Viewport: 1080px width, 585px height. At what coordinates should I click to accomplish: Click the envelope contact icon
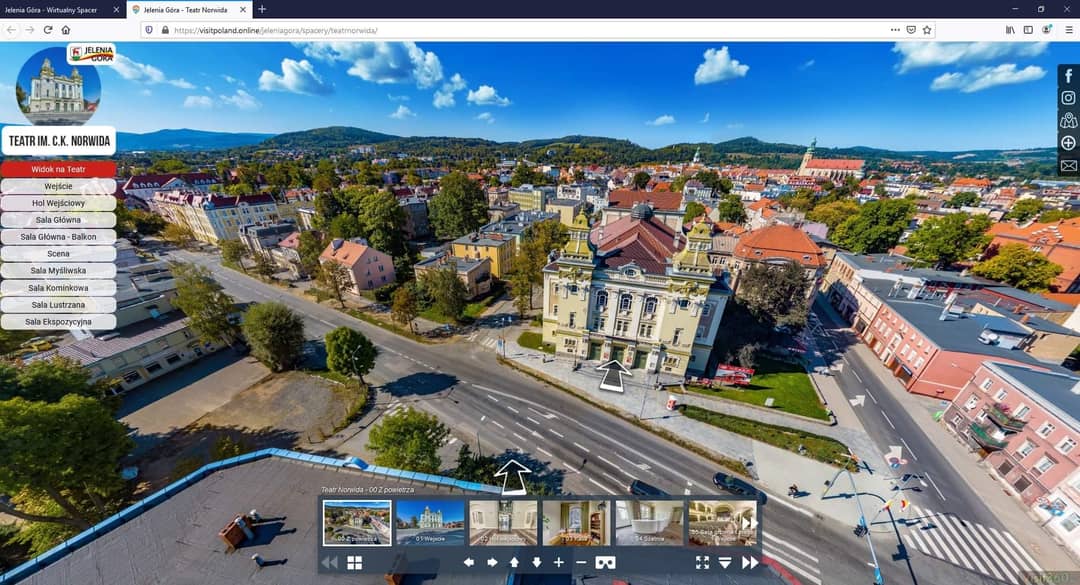click(x=1068, y=165)
